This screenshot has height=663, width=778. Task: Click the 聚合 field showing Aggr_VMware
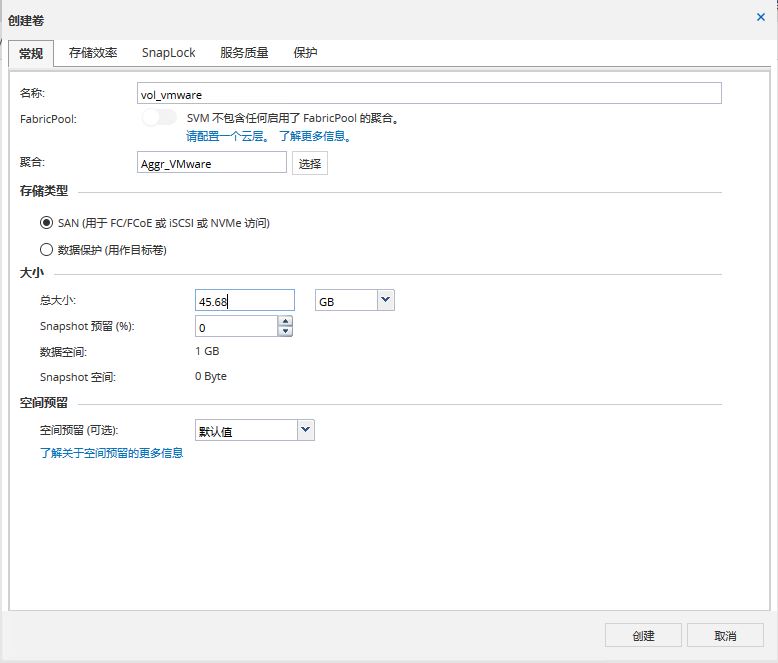tap(212, 163)
